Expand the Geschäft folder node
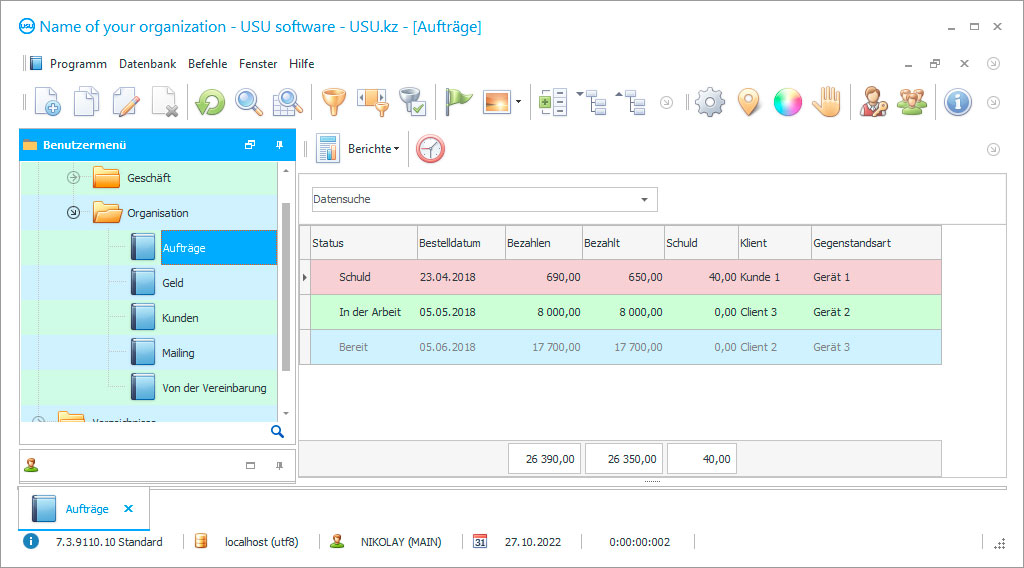The height and width of the screenshot is (568, 1024). [x=73, y=178]
